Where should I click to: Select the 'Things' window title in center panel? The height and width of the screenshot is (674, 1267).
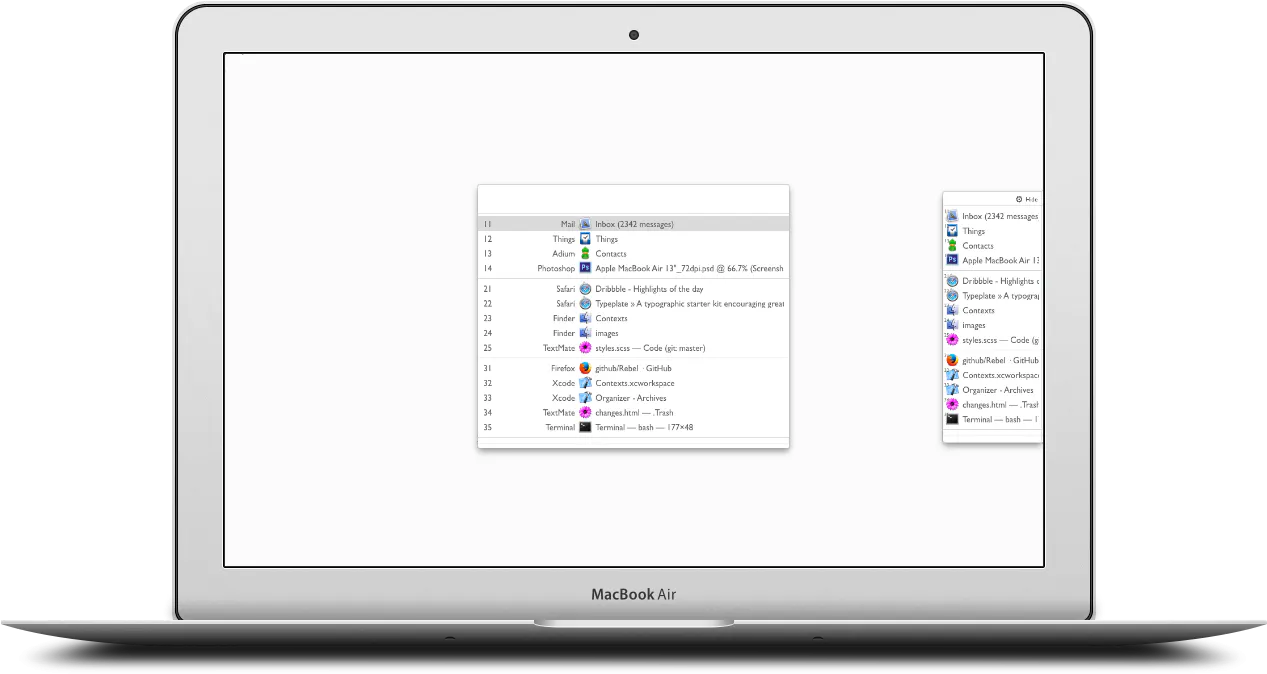[606, 239]
